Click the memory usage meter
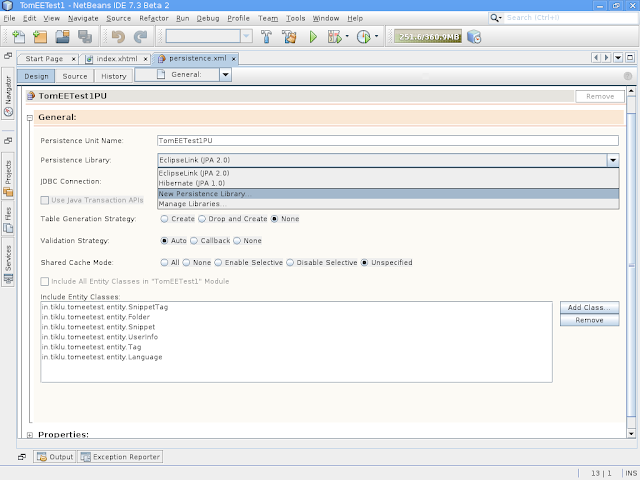Screen dimensions: 640x480 click(x=428, y=37)
